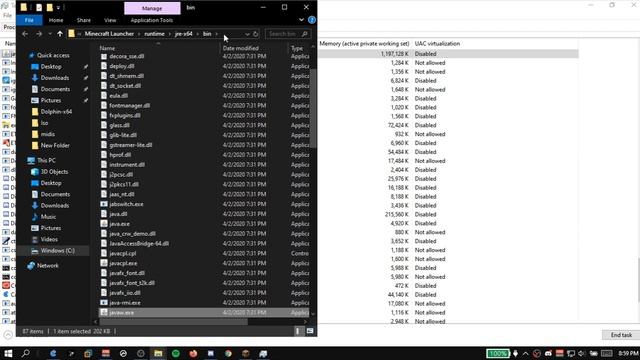Sort by UAC virtualization column
The image size is (640, 360).
click(437, 43)
